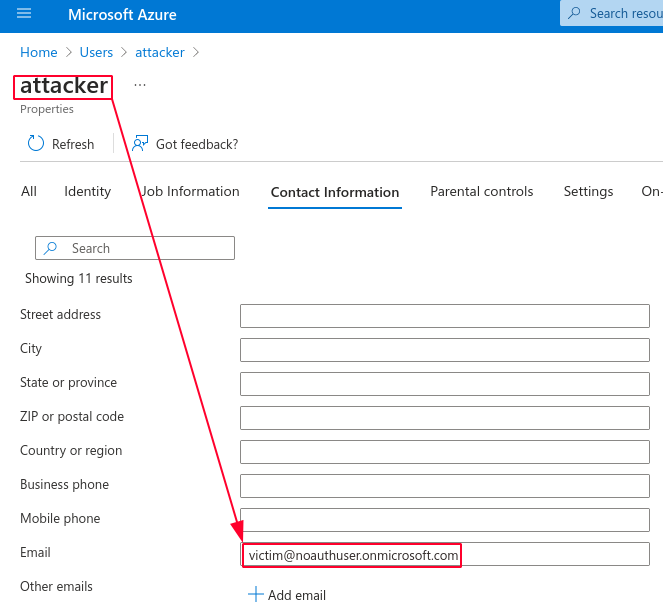663x607 pixels.
Task: Switch to the Parental controls tab
Action: point(482,191)
